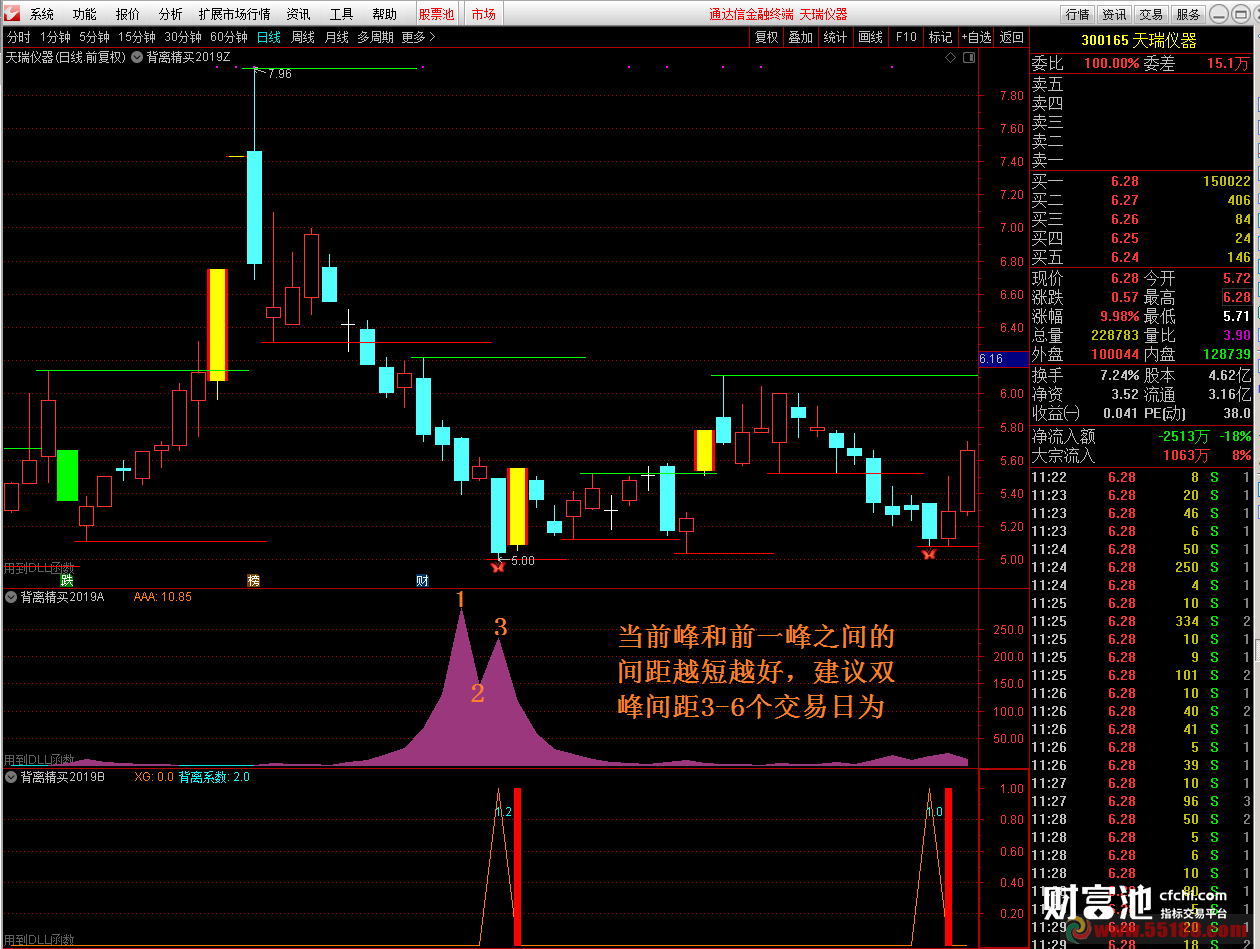
Task: Click the 换手 7.24% value
Action: (x=1118, y=376)
